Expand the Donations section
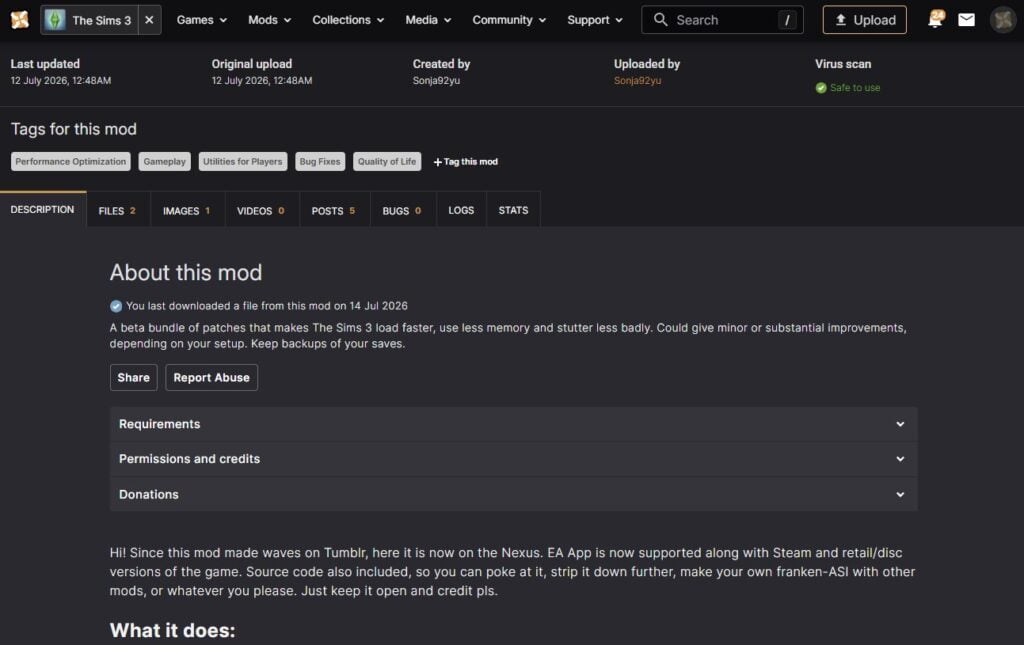1024x645 pixels. tap(513, 494)
